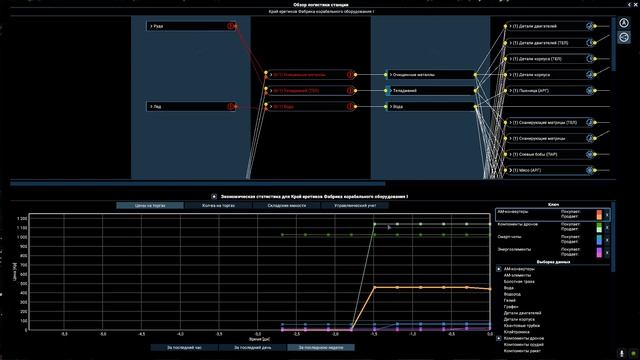Remove Смарт-чипы from key with its X
Screen dimensions: 640x360
point(607,240)
